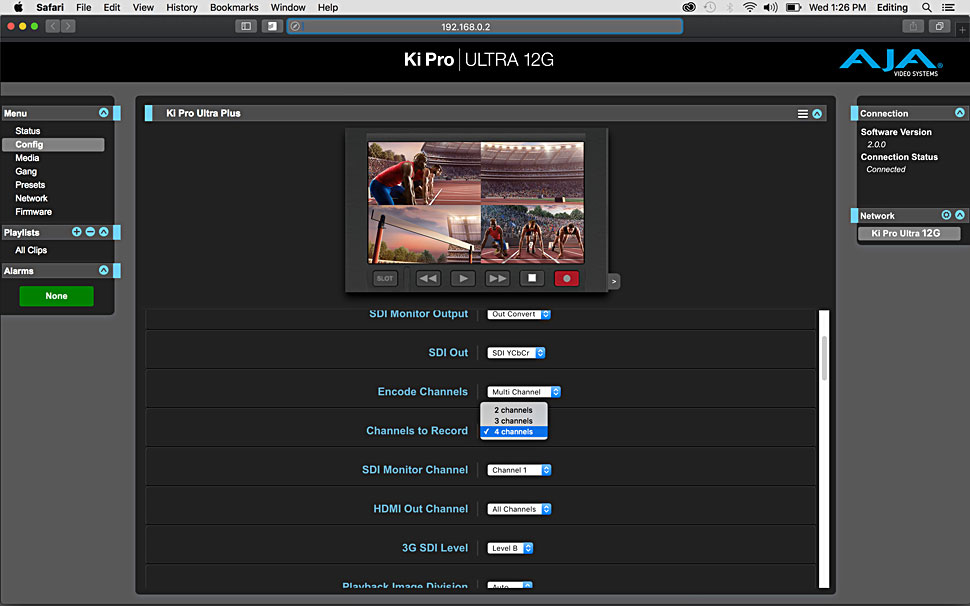
Task: Collapse the Alarms panel
Action: pos(103,270)
